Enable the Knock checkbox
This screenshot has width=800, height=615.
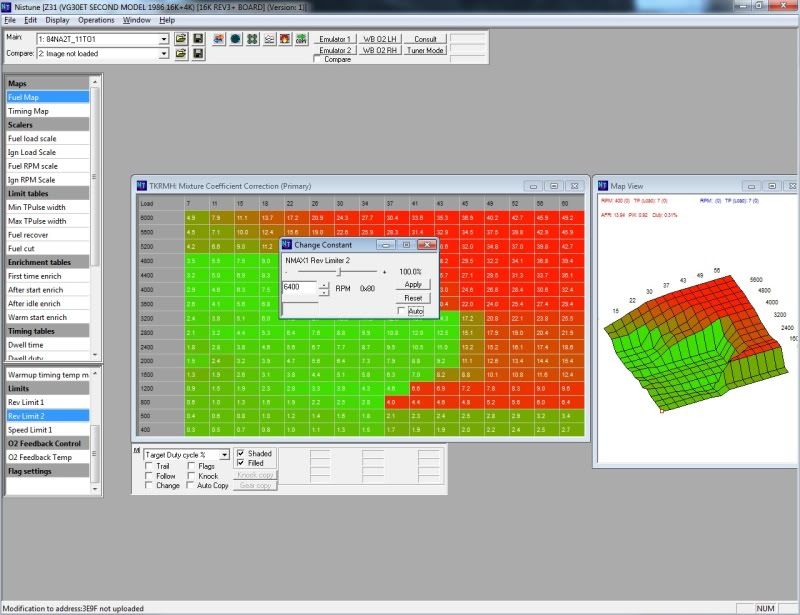click(x=190, y=476)
